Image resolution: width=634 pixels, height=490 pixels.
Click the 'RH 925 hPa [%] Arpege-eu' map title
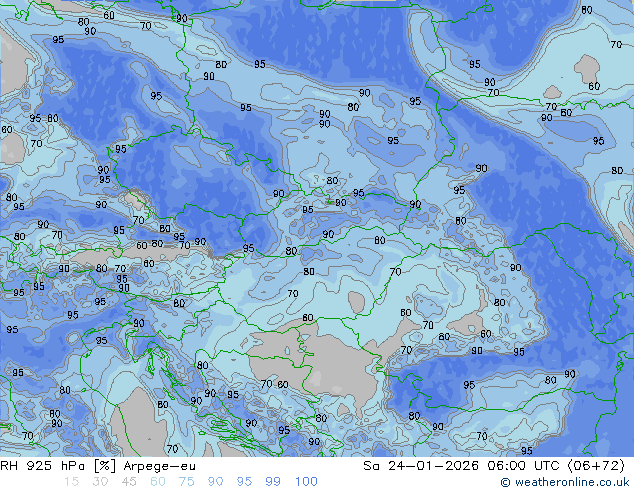[x=98, y=466]
